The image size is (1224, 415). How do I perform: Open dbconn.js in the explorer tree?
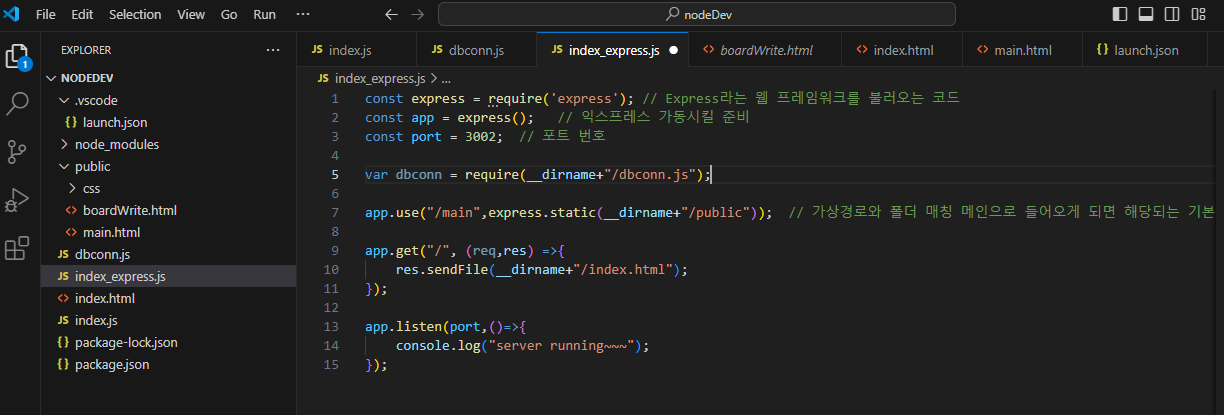(x=169, y=254)
